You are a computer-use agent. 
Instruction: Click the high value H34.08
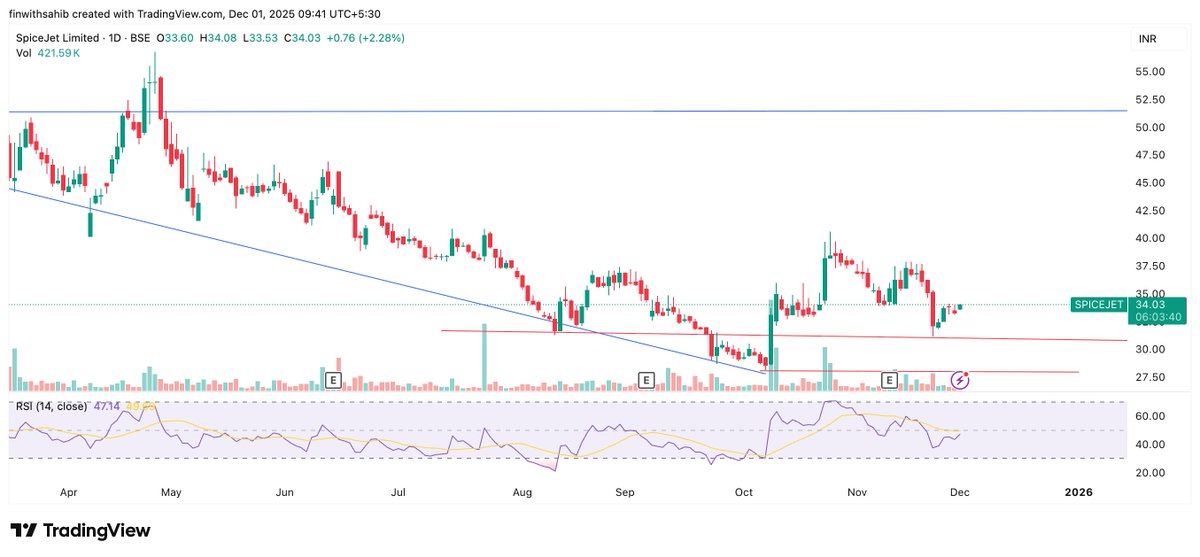[219, 38]
